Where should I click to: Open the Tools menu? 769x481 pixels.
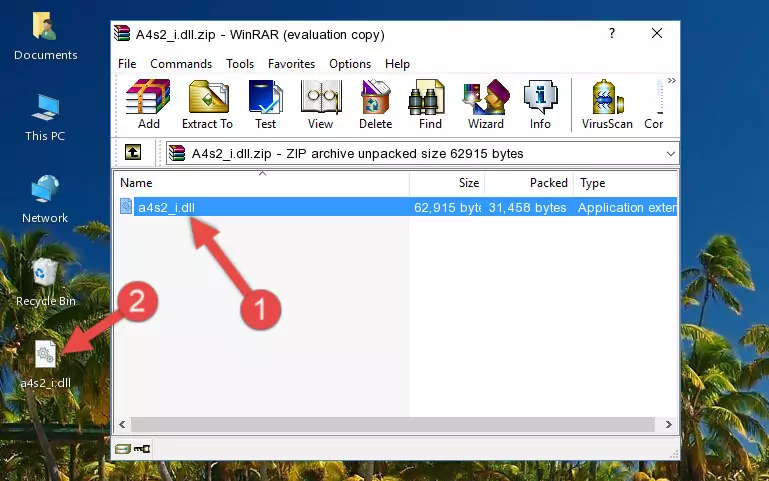[240, 64]
